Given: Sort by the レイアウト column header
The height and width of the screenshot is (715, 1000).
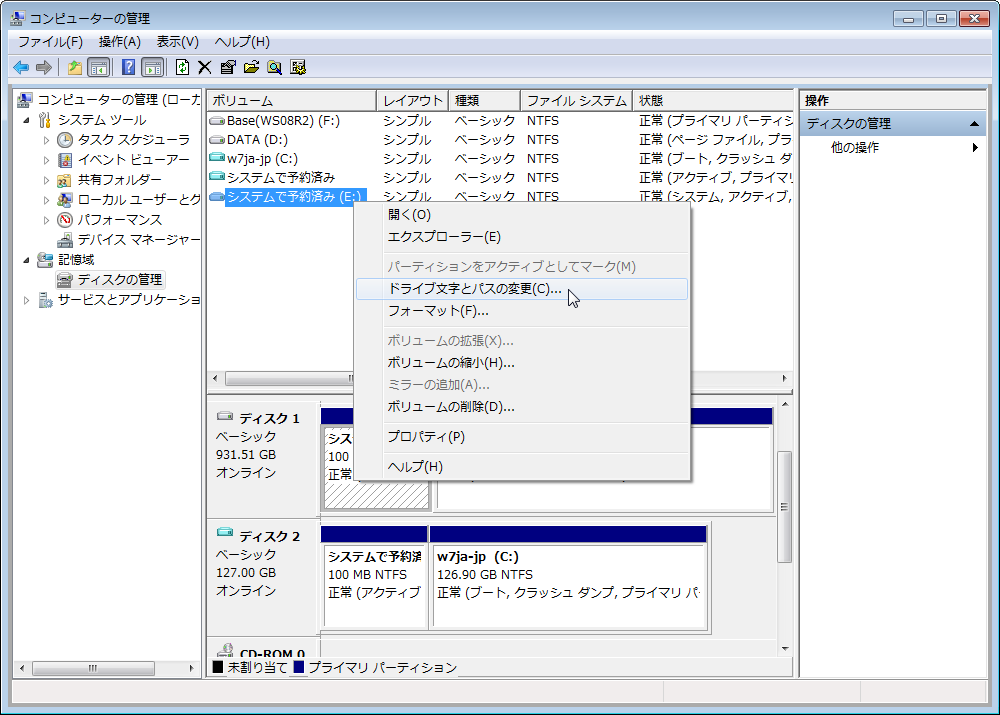Looking at the screenshot, I should point(413,101).
